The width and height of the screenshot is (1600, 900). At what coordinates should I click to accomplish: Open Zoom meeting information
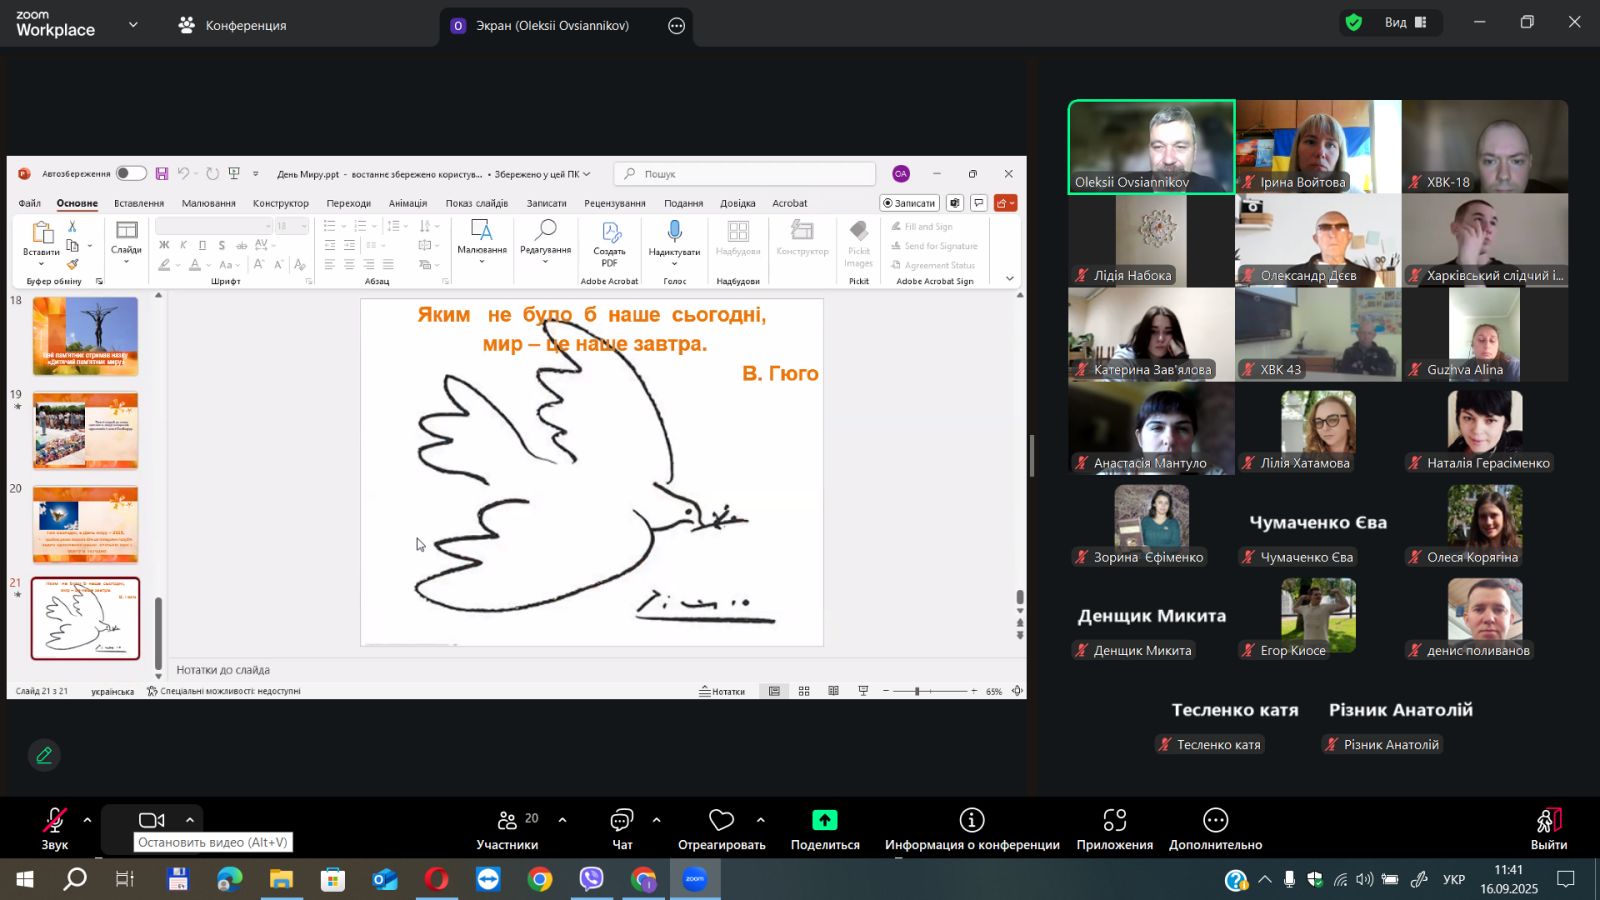click(972, 829)
